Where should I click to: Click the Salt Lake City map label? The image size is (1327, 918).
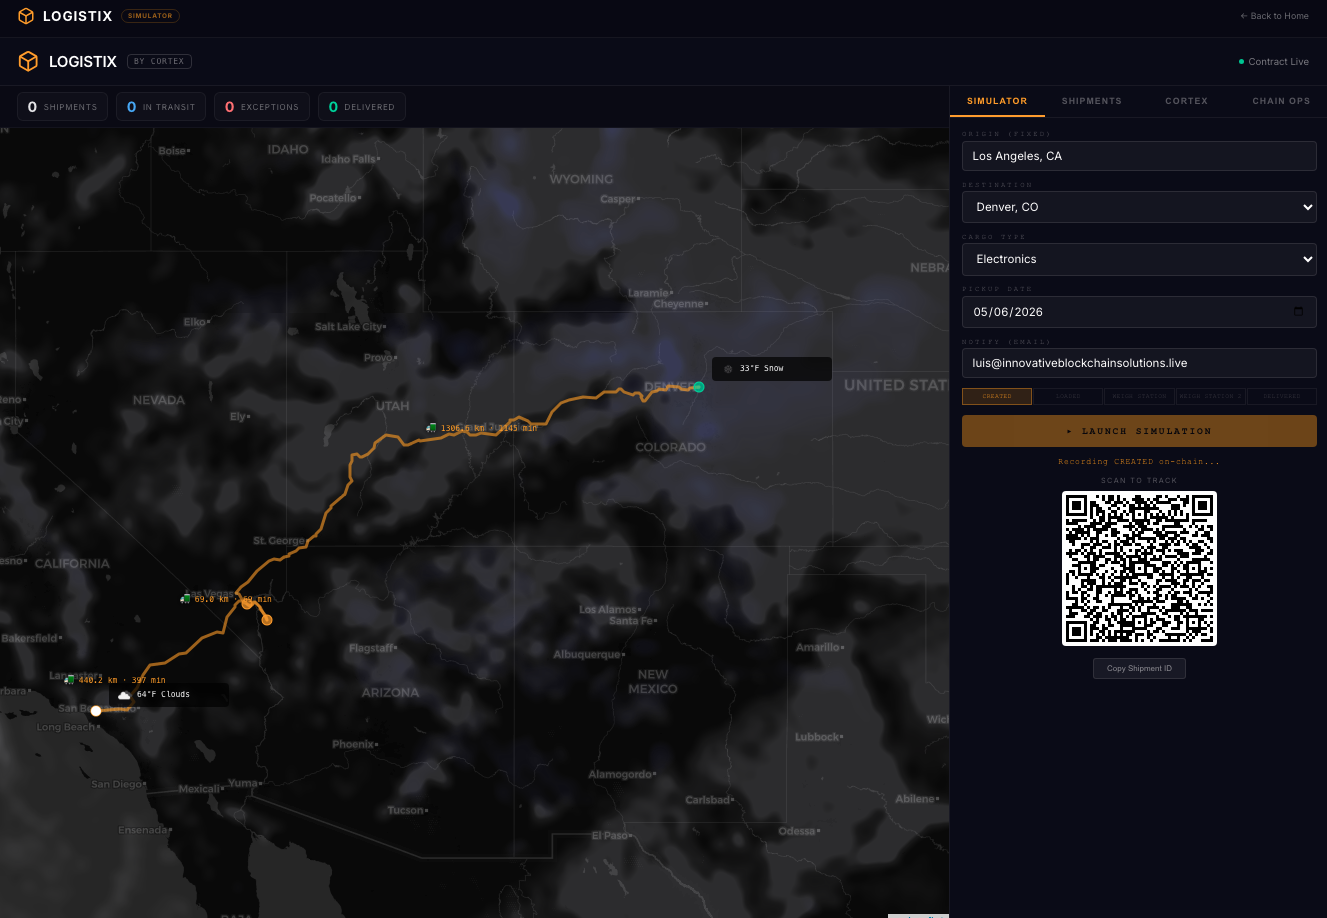[349, 327]
